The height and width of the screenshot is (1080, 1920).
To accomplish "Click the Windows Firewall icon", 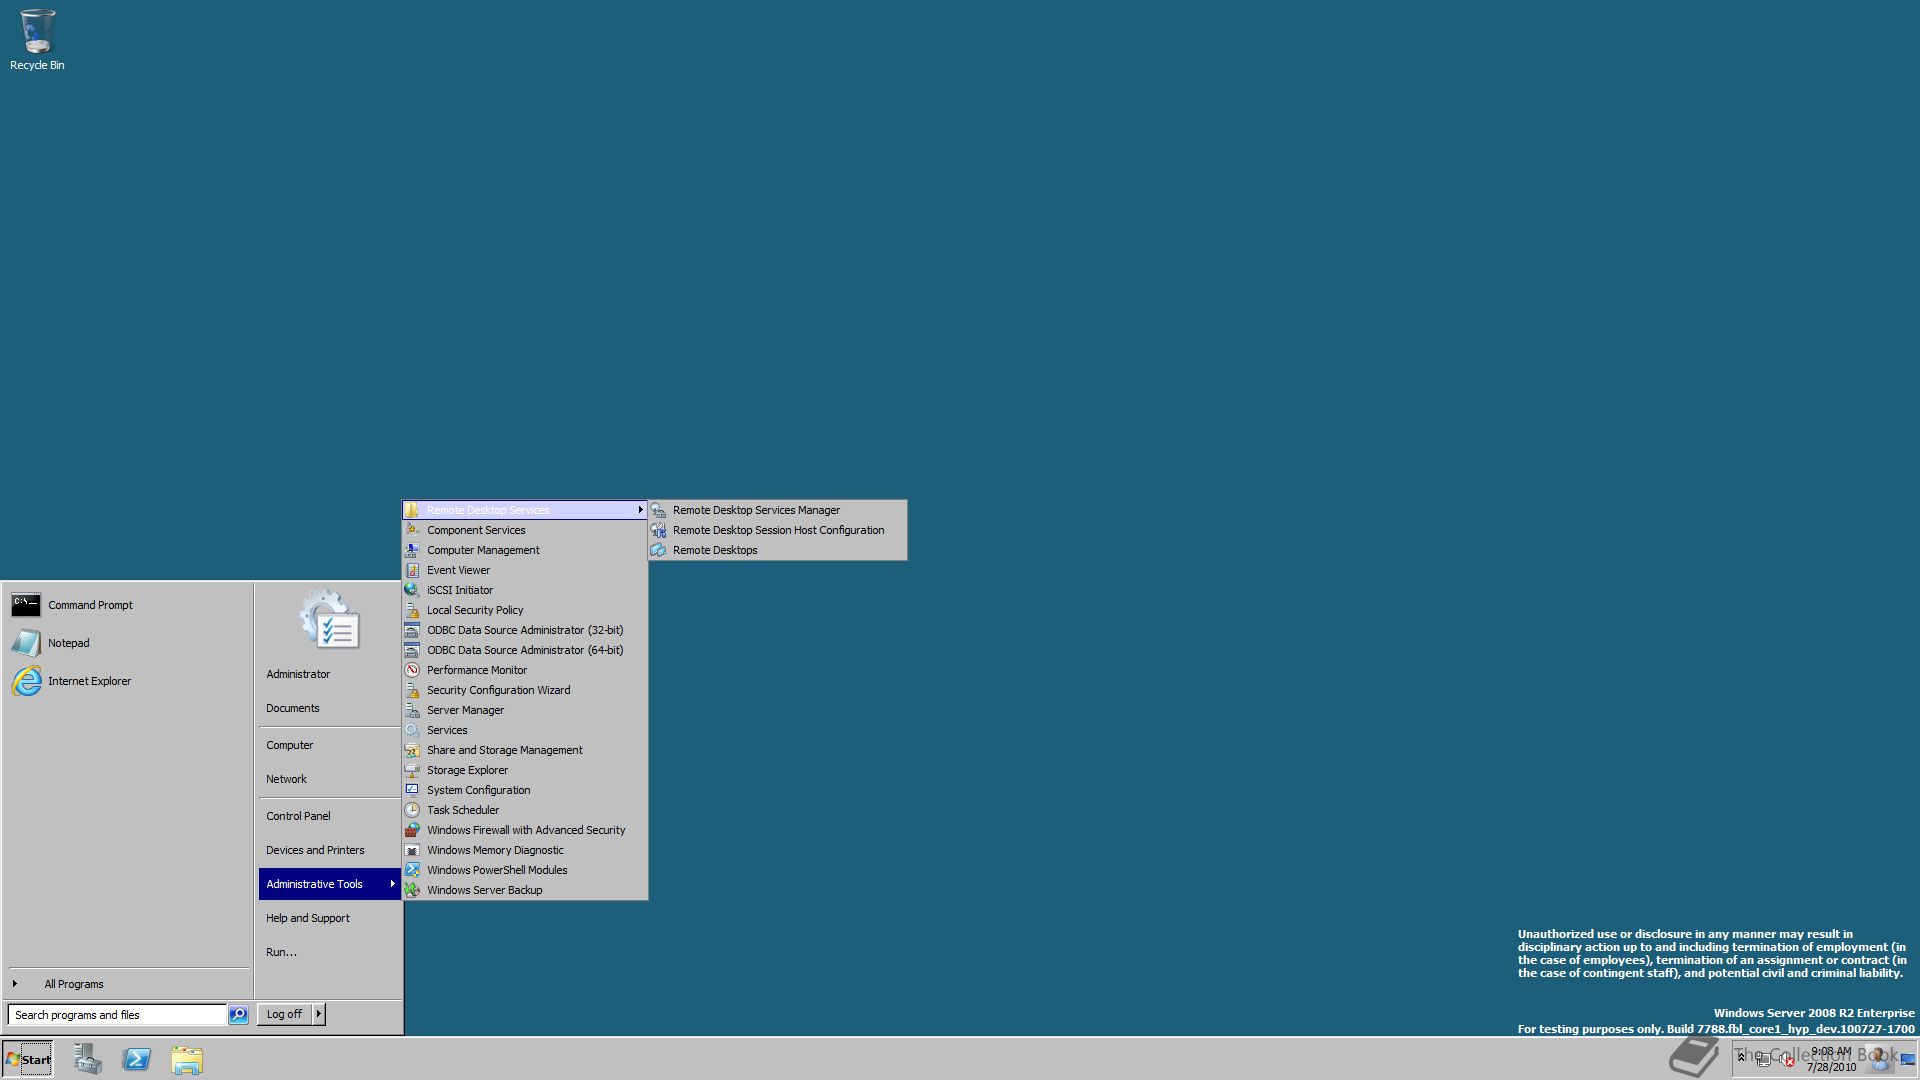I will coord(412,830).
